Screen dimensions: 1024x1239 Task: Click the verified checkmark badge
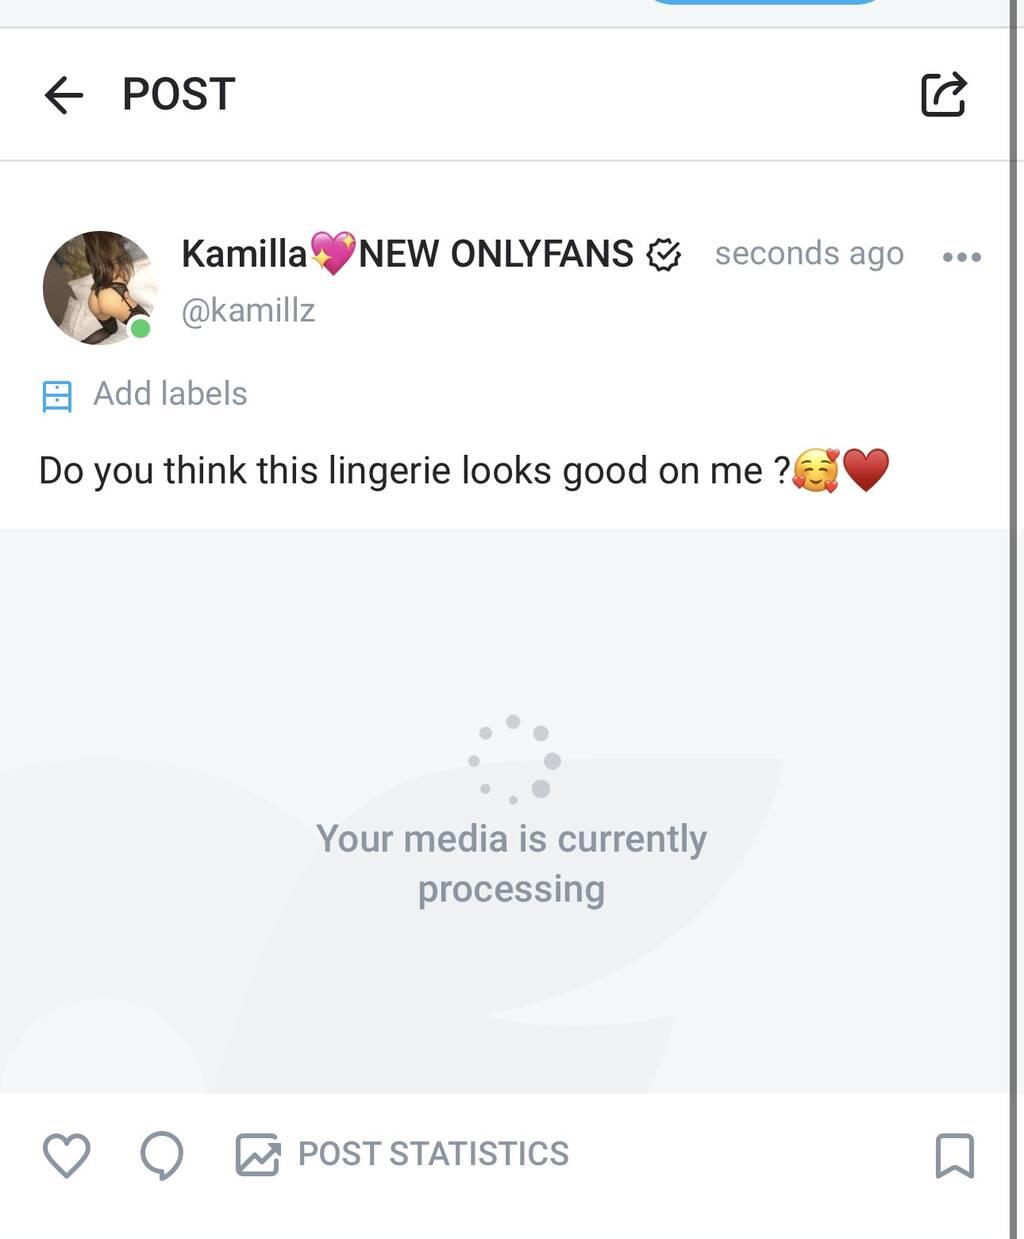click(663, 256)
